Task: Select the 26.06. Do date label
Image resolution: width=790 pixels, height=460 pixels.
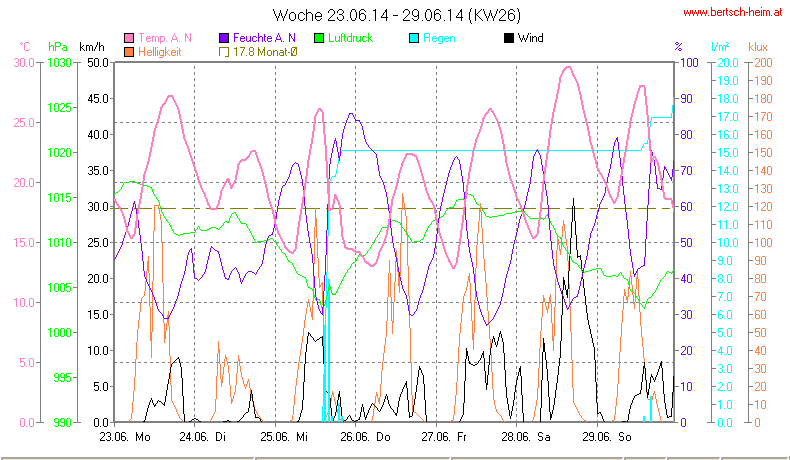Action: [368, 437]
